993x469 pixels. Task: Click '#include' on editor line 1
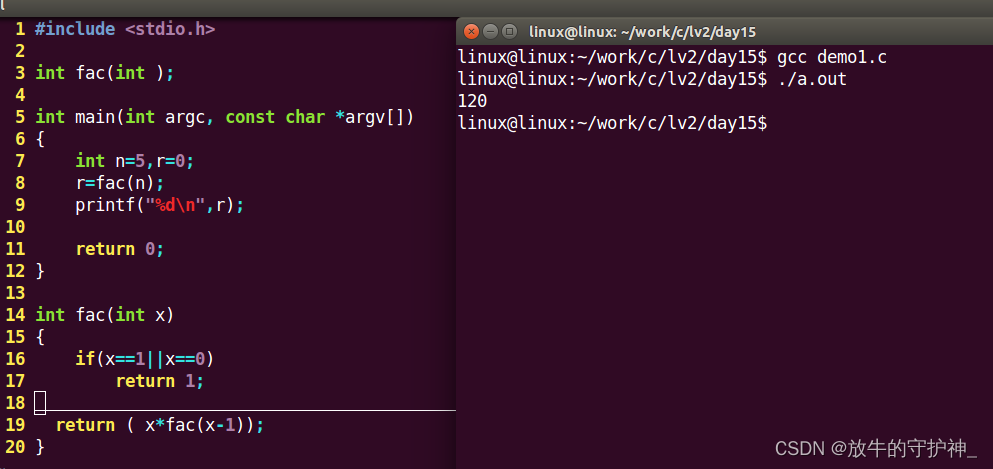pos(75,29)
